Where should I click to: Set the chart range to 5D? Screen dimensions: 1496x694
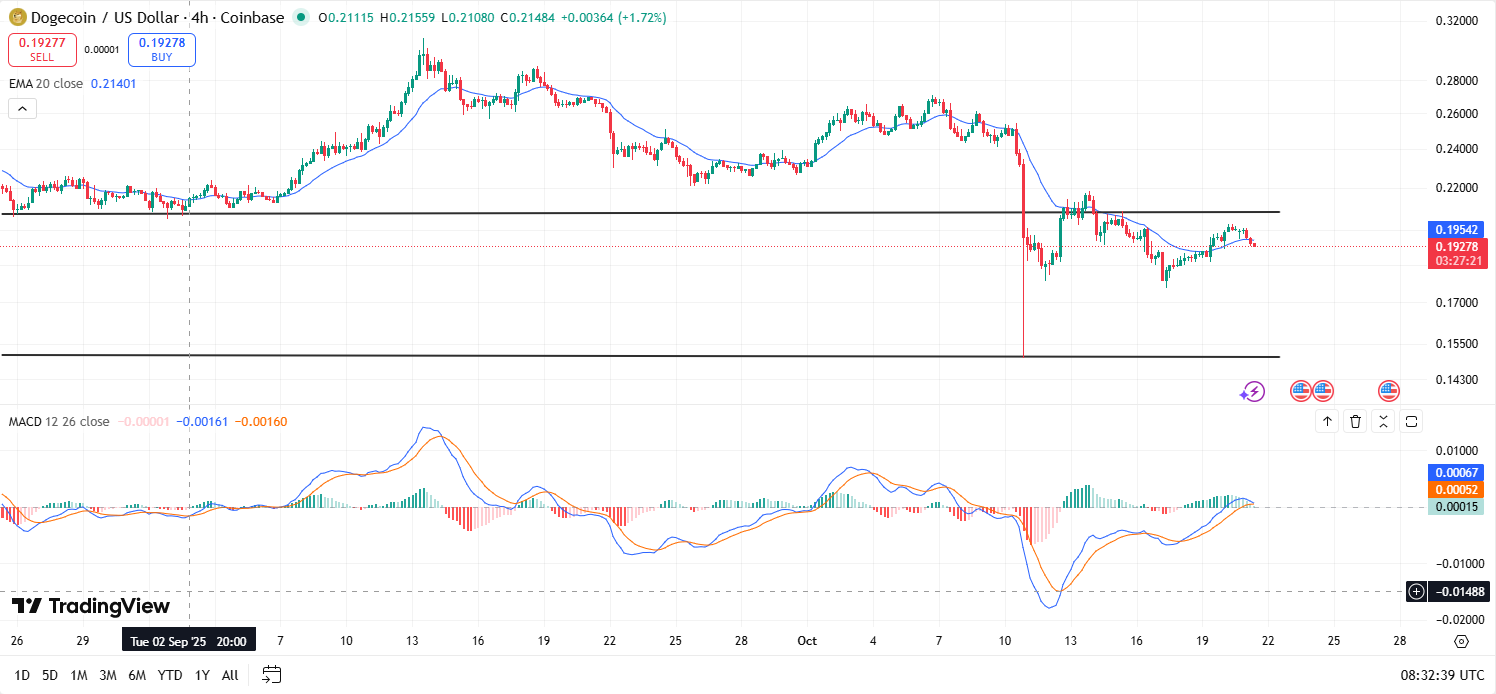point(50,675)
